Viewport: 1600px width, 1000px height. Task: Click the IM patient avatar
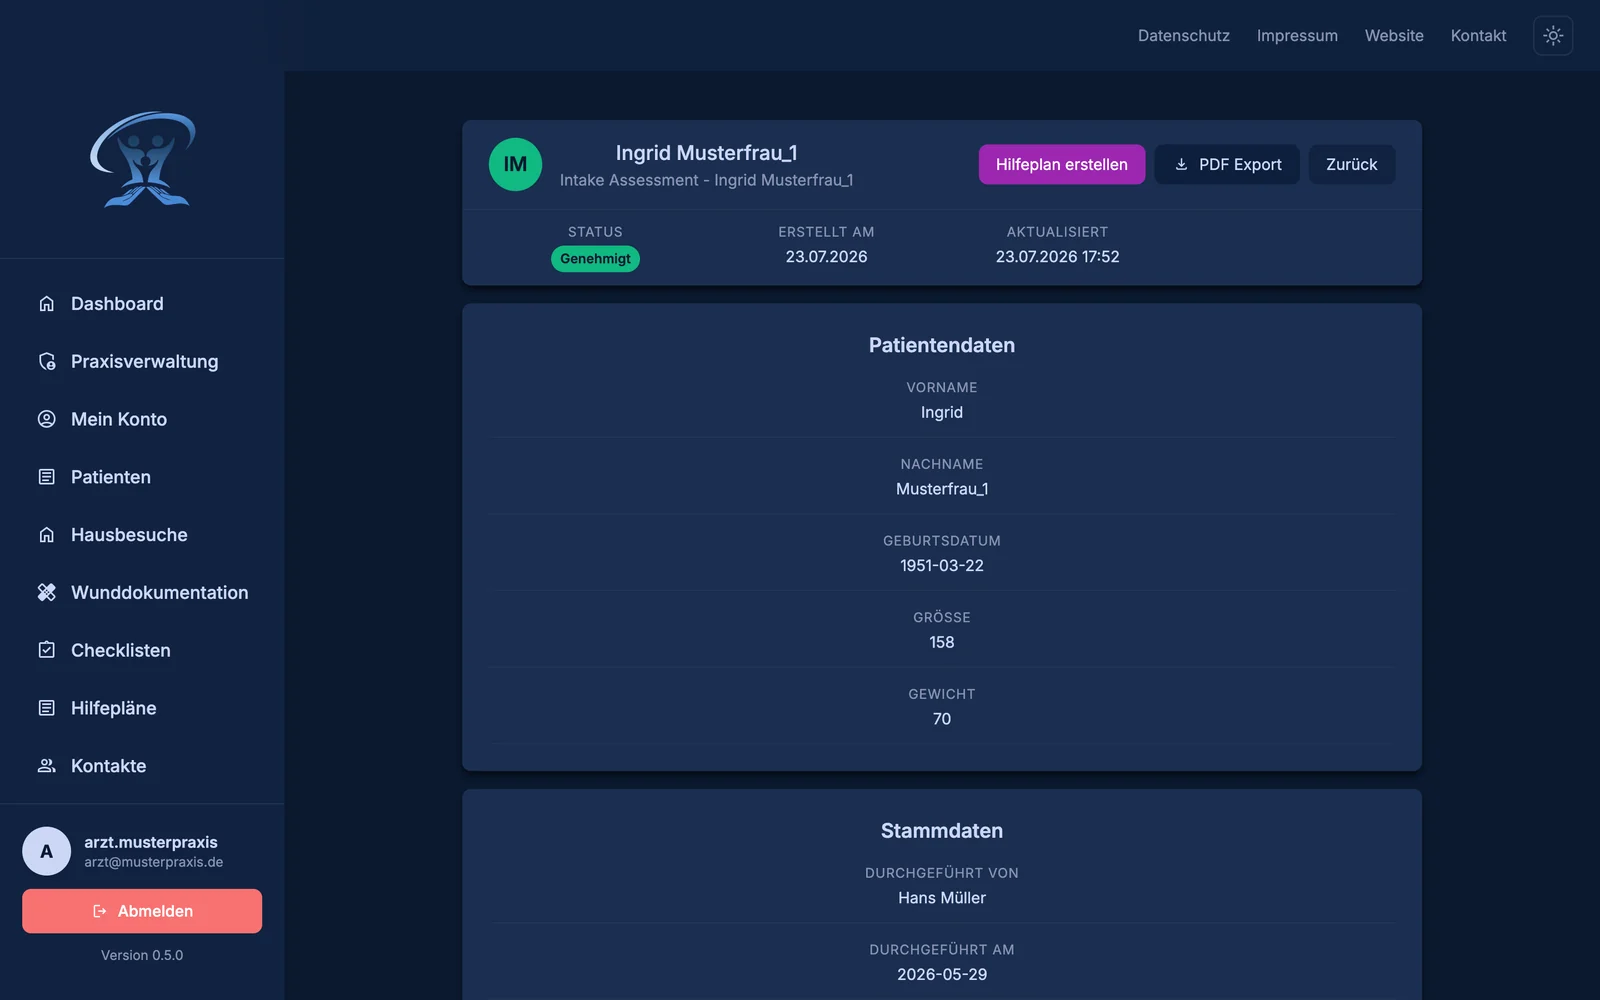515,164
